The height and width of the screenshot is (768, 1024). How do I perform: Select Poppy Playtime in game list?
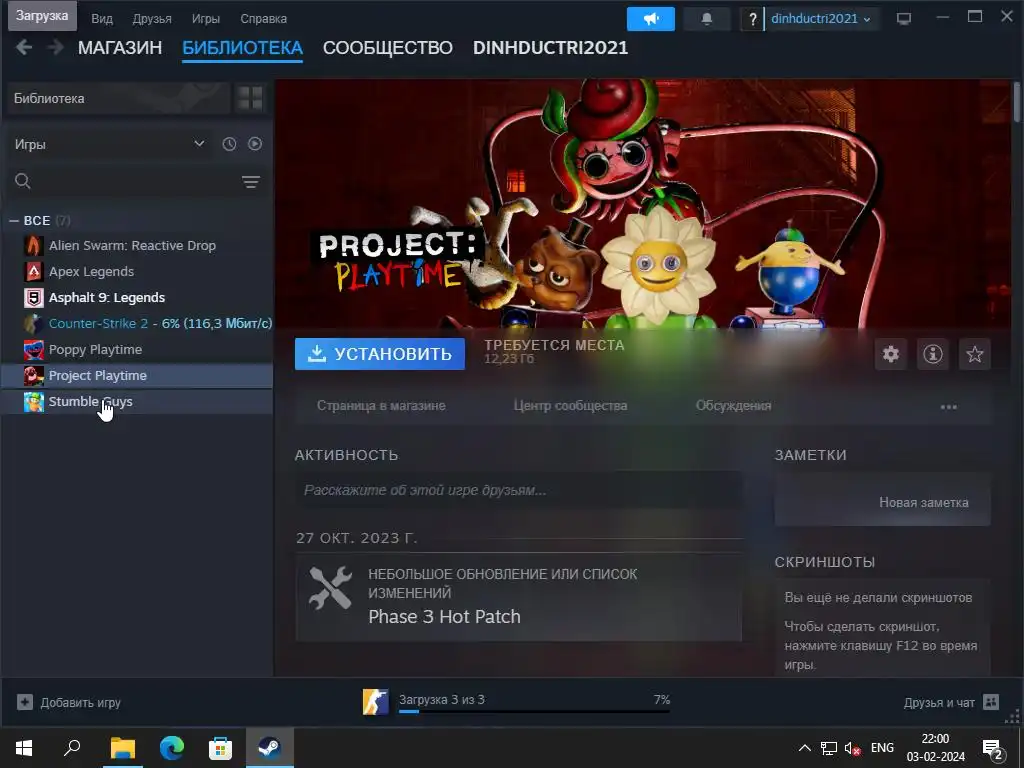coord(137,349)
